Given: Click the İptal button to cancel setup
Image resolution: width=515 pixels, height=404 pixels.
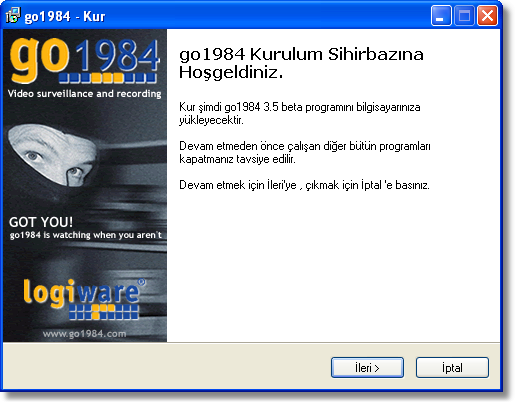Looking at the screenshot, I should 452,368.
